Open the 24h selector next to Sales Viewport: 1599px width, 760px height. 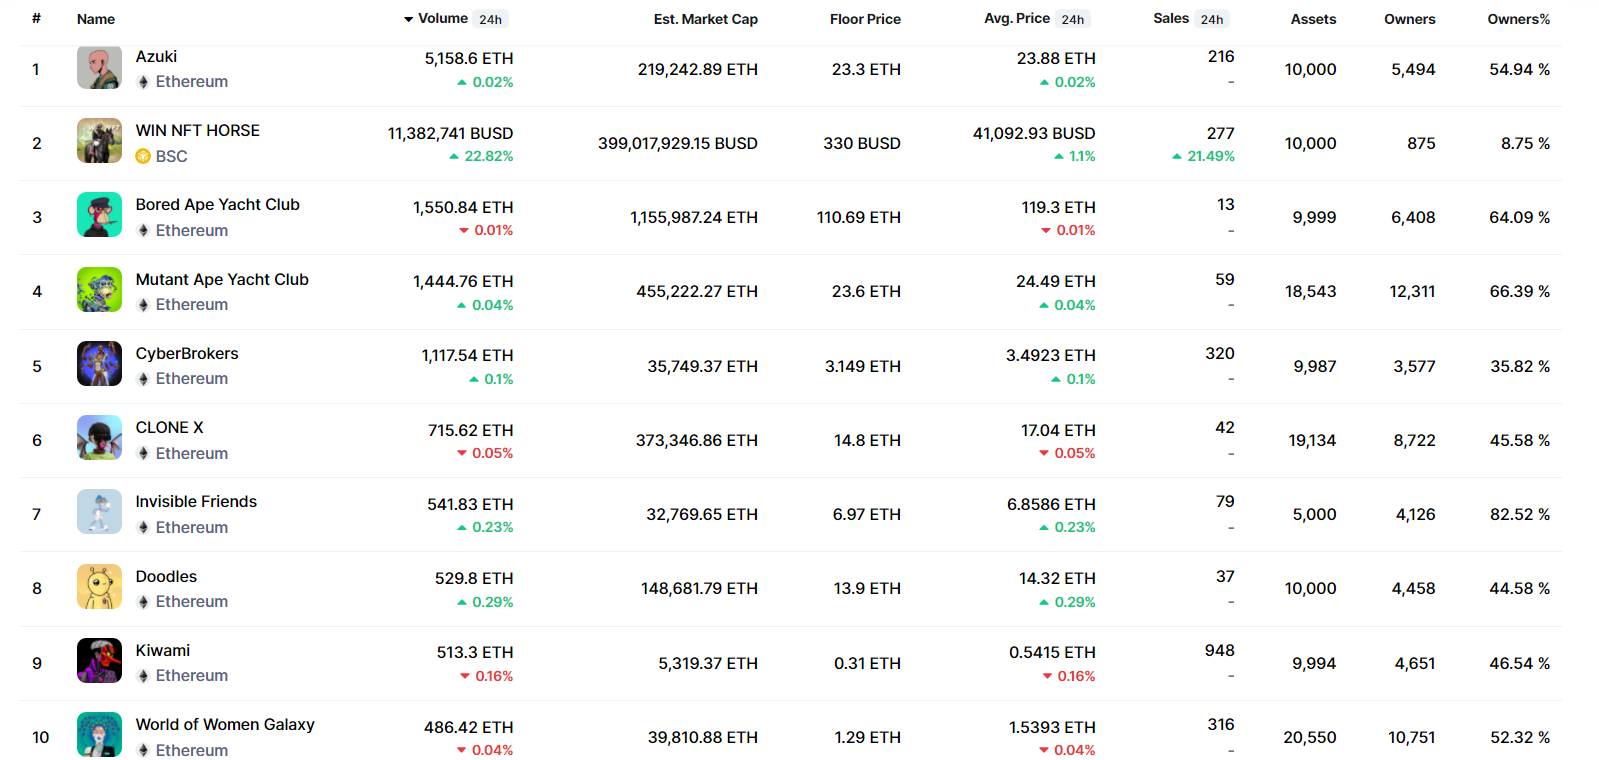[1212, 19]
